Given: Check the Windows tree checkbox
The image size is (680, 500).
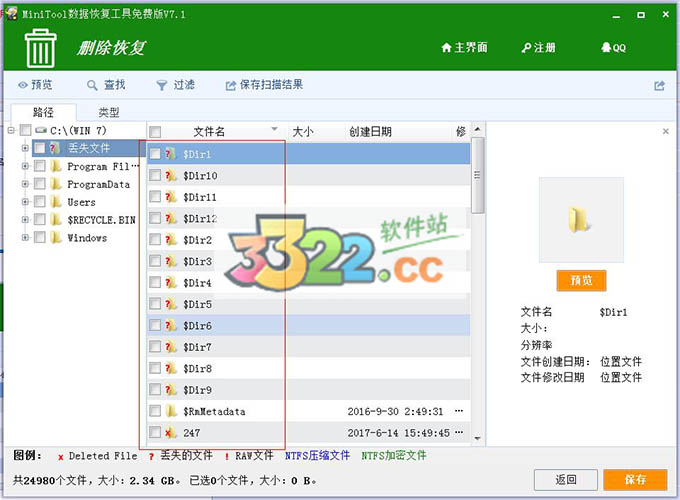Looking at the screenshot, I should (39, 238).
